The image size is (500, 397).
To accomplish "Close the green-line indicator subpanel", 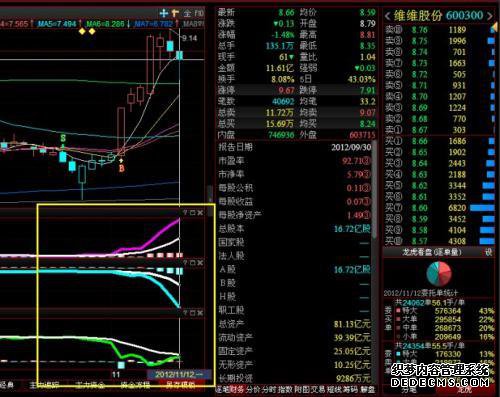I will pyautogui.click(x=200, y=313).
